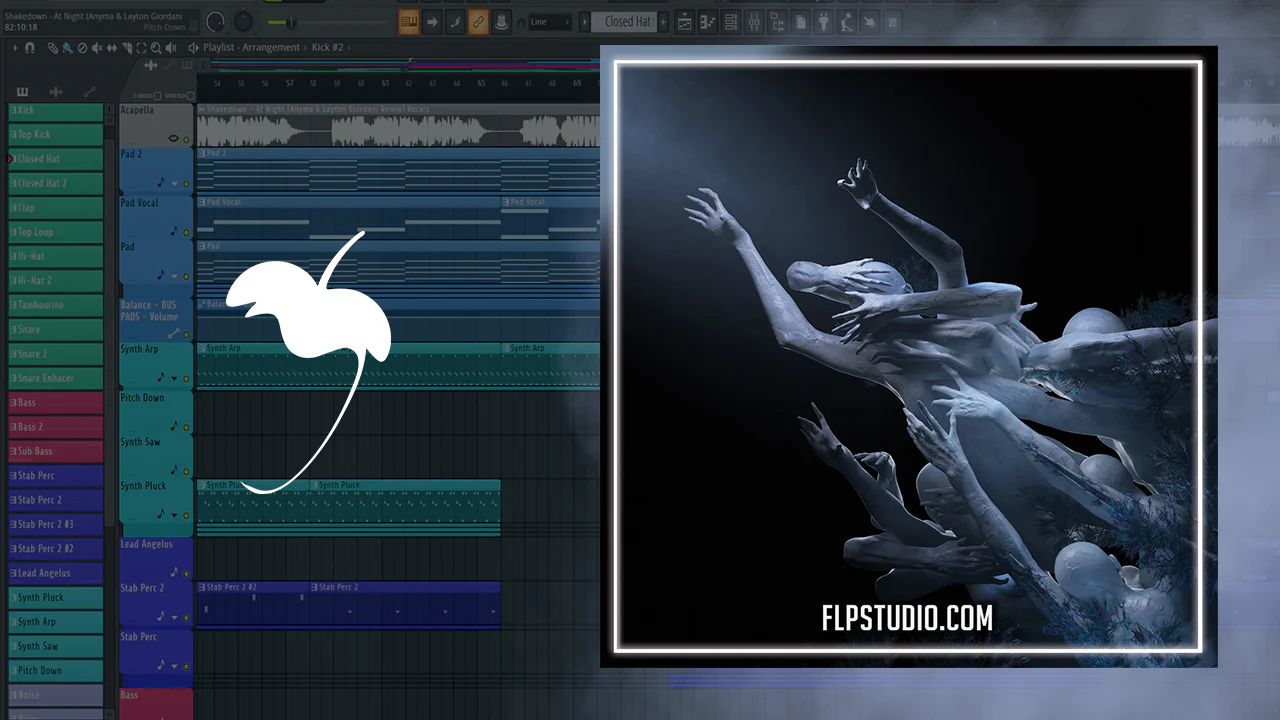
Task: Select the Tambourine pattern in picker
Action: [x=56, y=305]
